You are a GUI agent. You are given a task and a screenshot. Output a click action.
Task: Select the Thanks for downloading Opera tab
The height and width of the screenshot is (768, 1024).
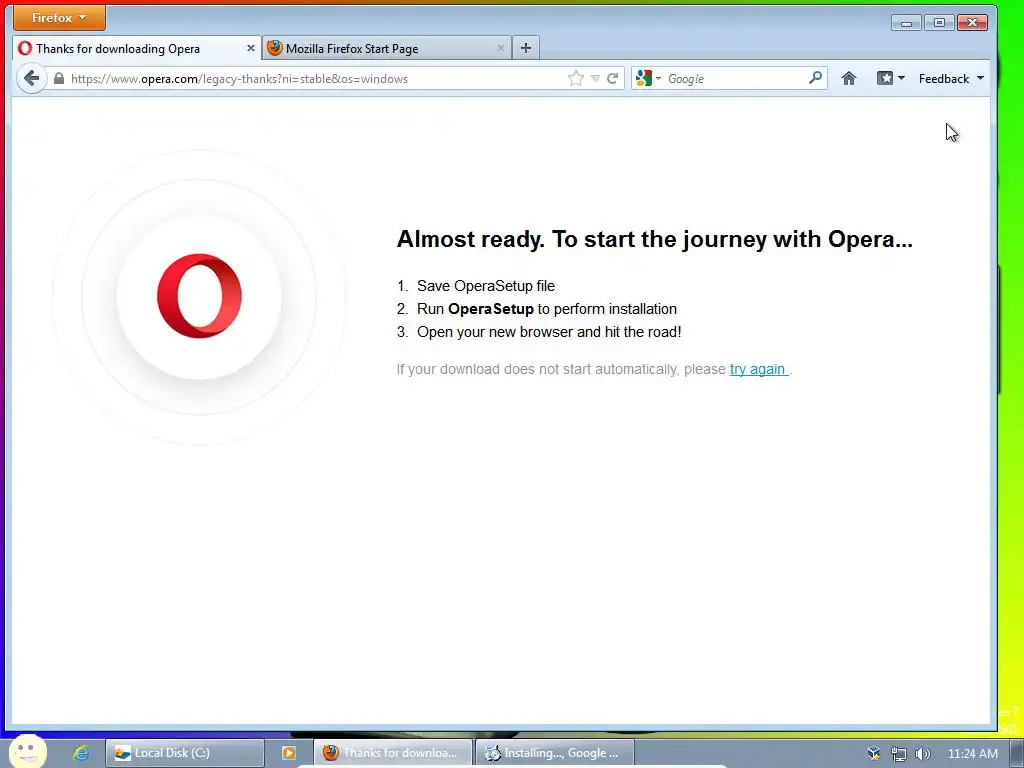click(x=136, y=48)
